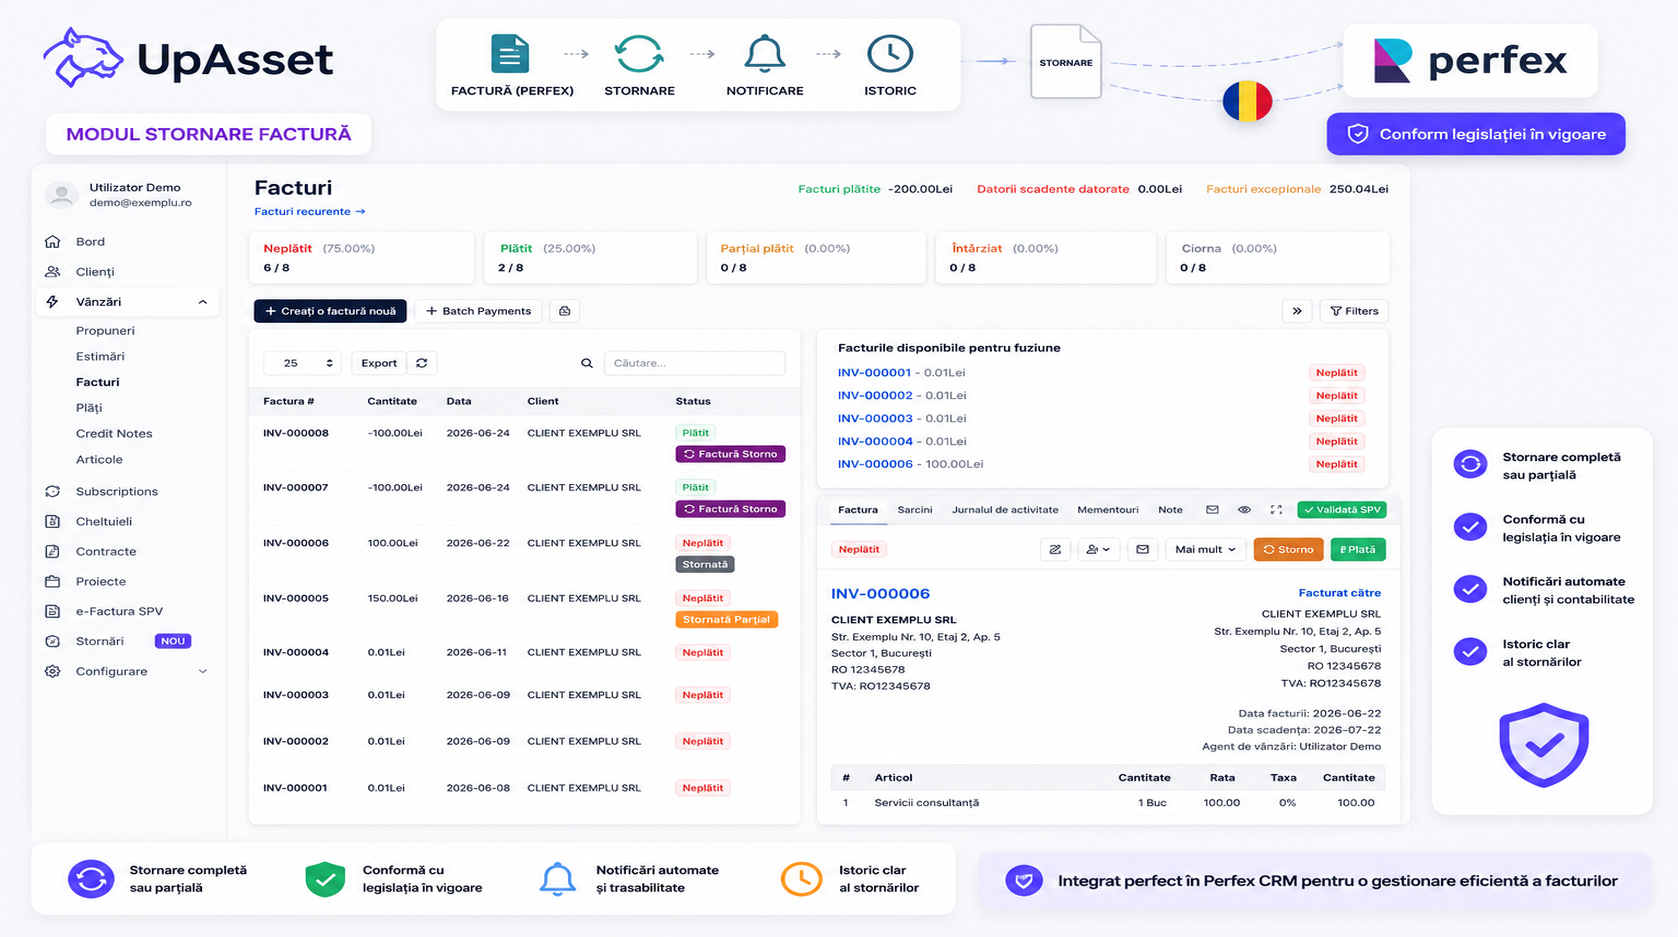Screen dimensions: 1678x937
Task: Click the envelope icon in the invoice tab bar
Action: 1212,510
